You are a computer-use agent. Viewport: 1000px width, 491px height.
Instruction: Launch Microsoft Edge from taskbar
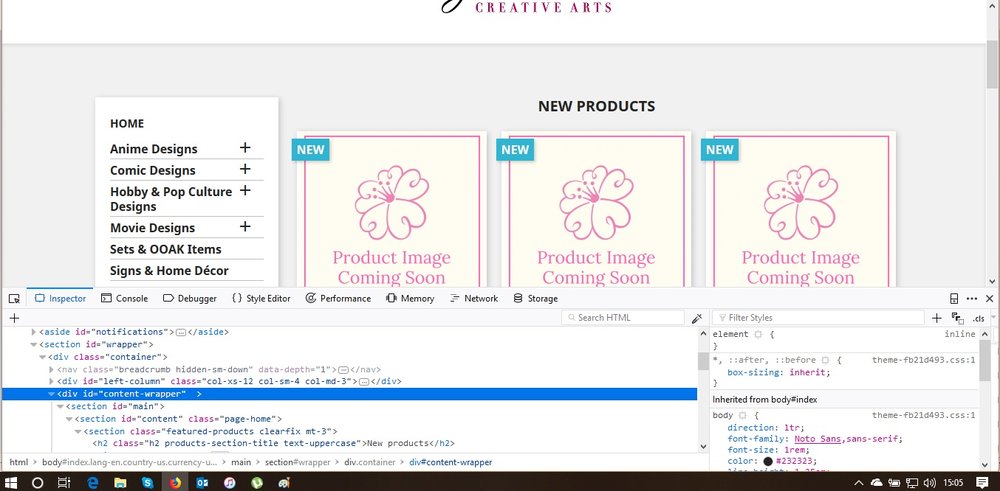click(x=93, y=483)
